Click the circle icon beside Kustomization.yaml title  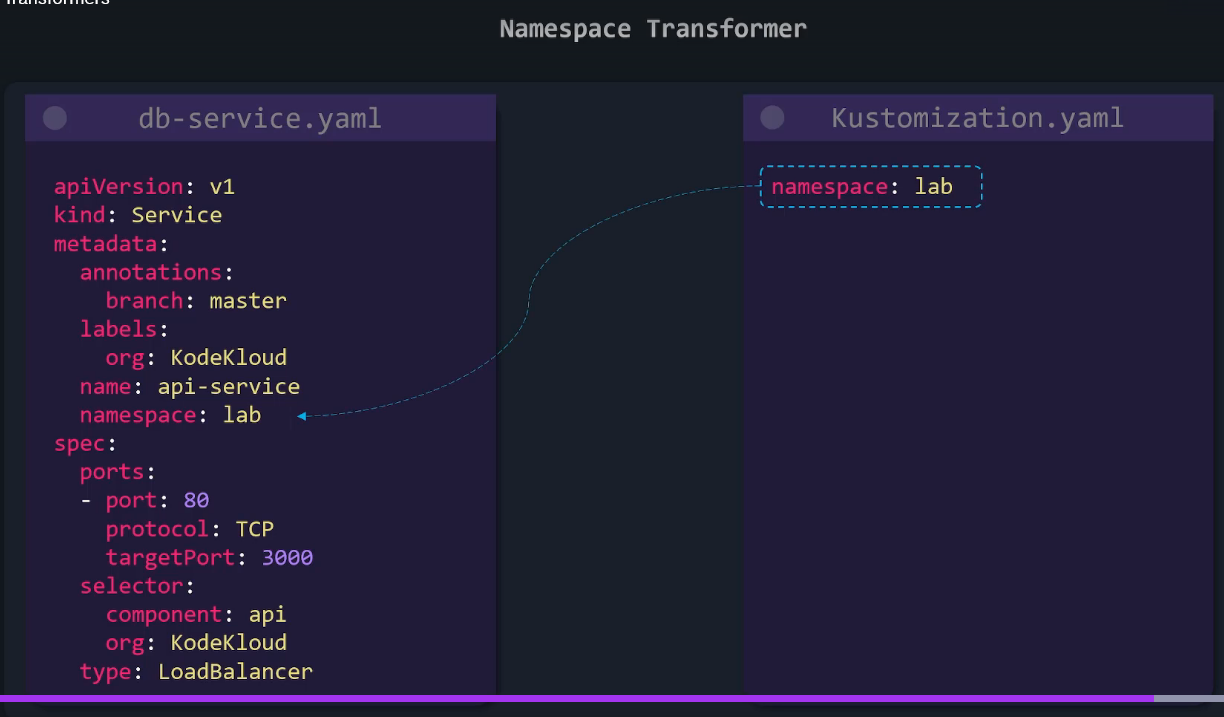[772, 118]
